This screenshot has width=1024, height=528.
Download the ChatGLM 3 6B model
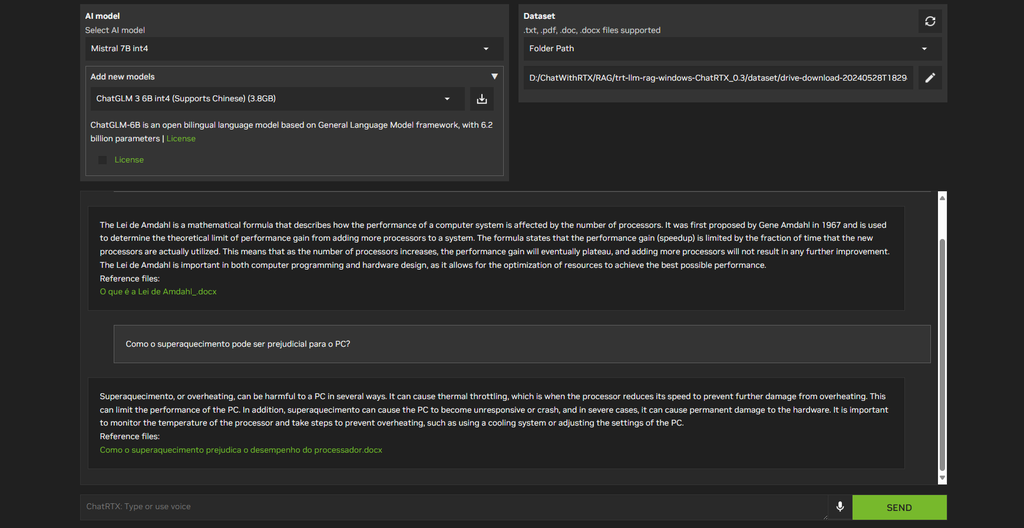click(x=482, y=99)
